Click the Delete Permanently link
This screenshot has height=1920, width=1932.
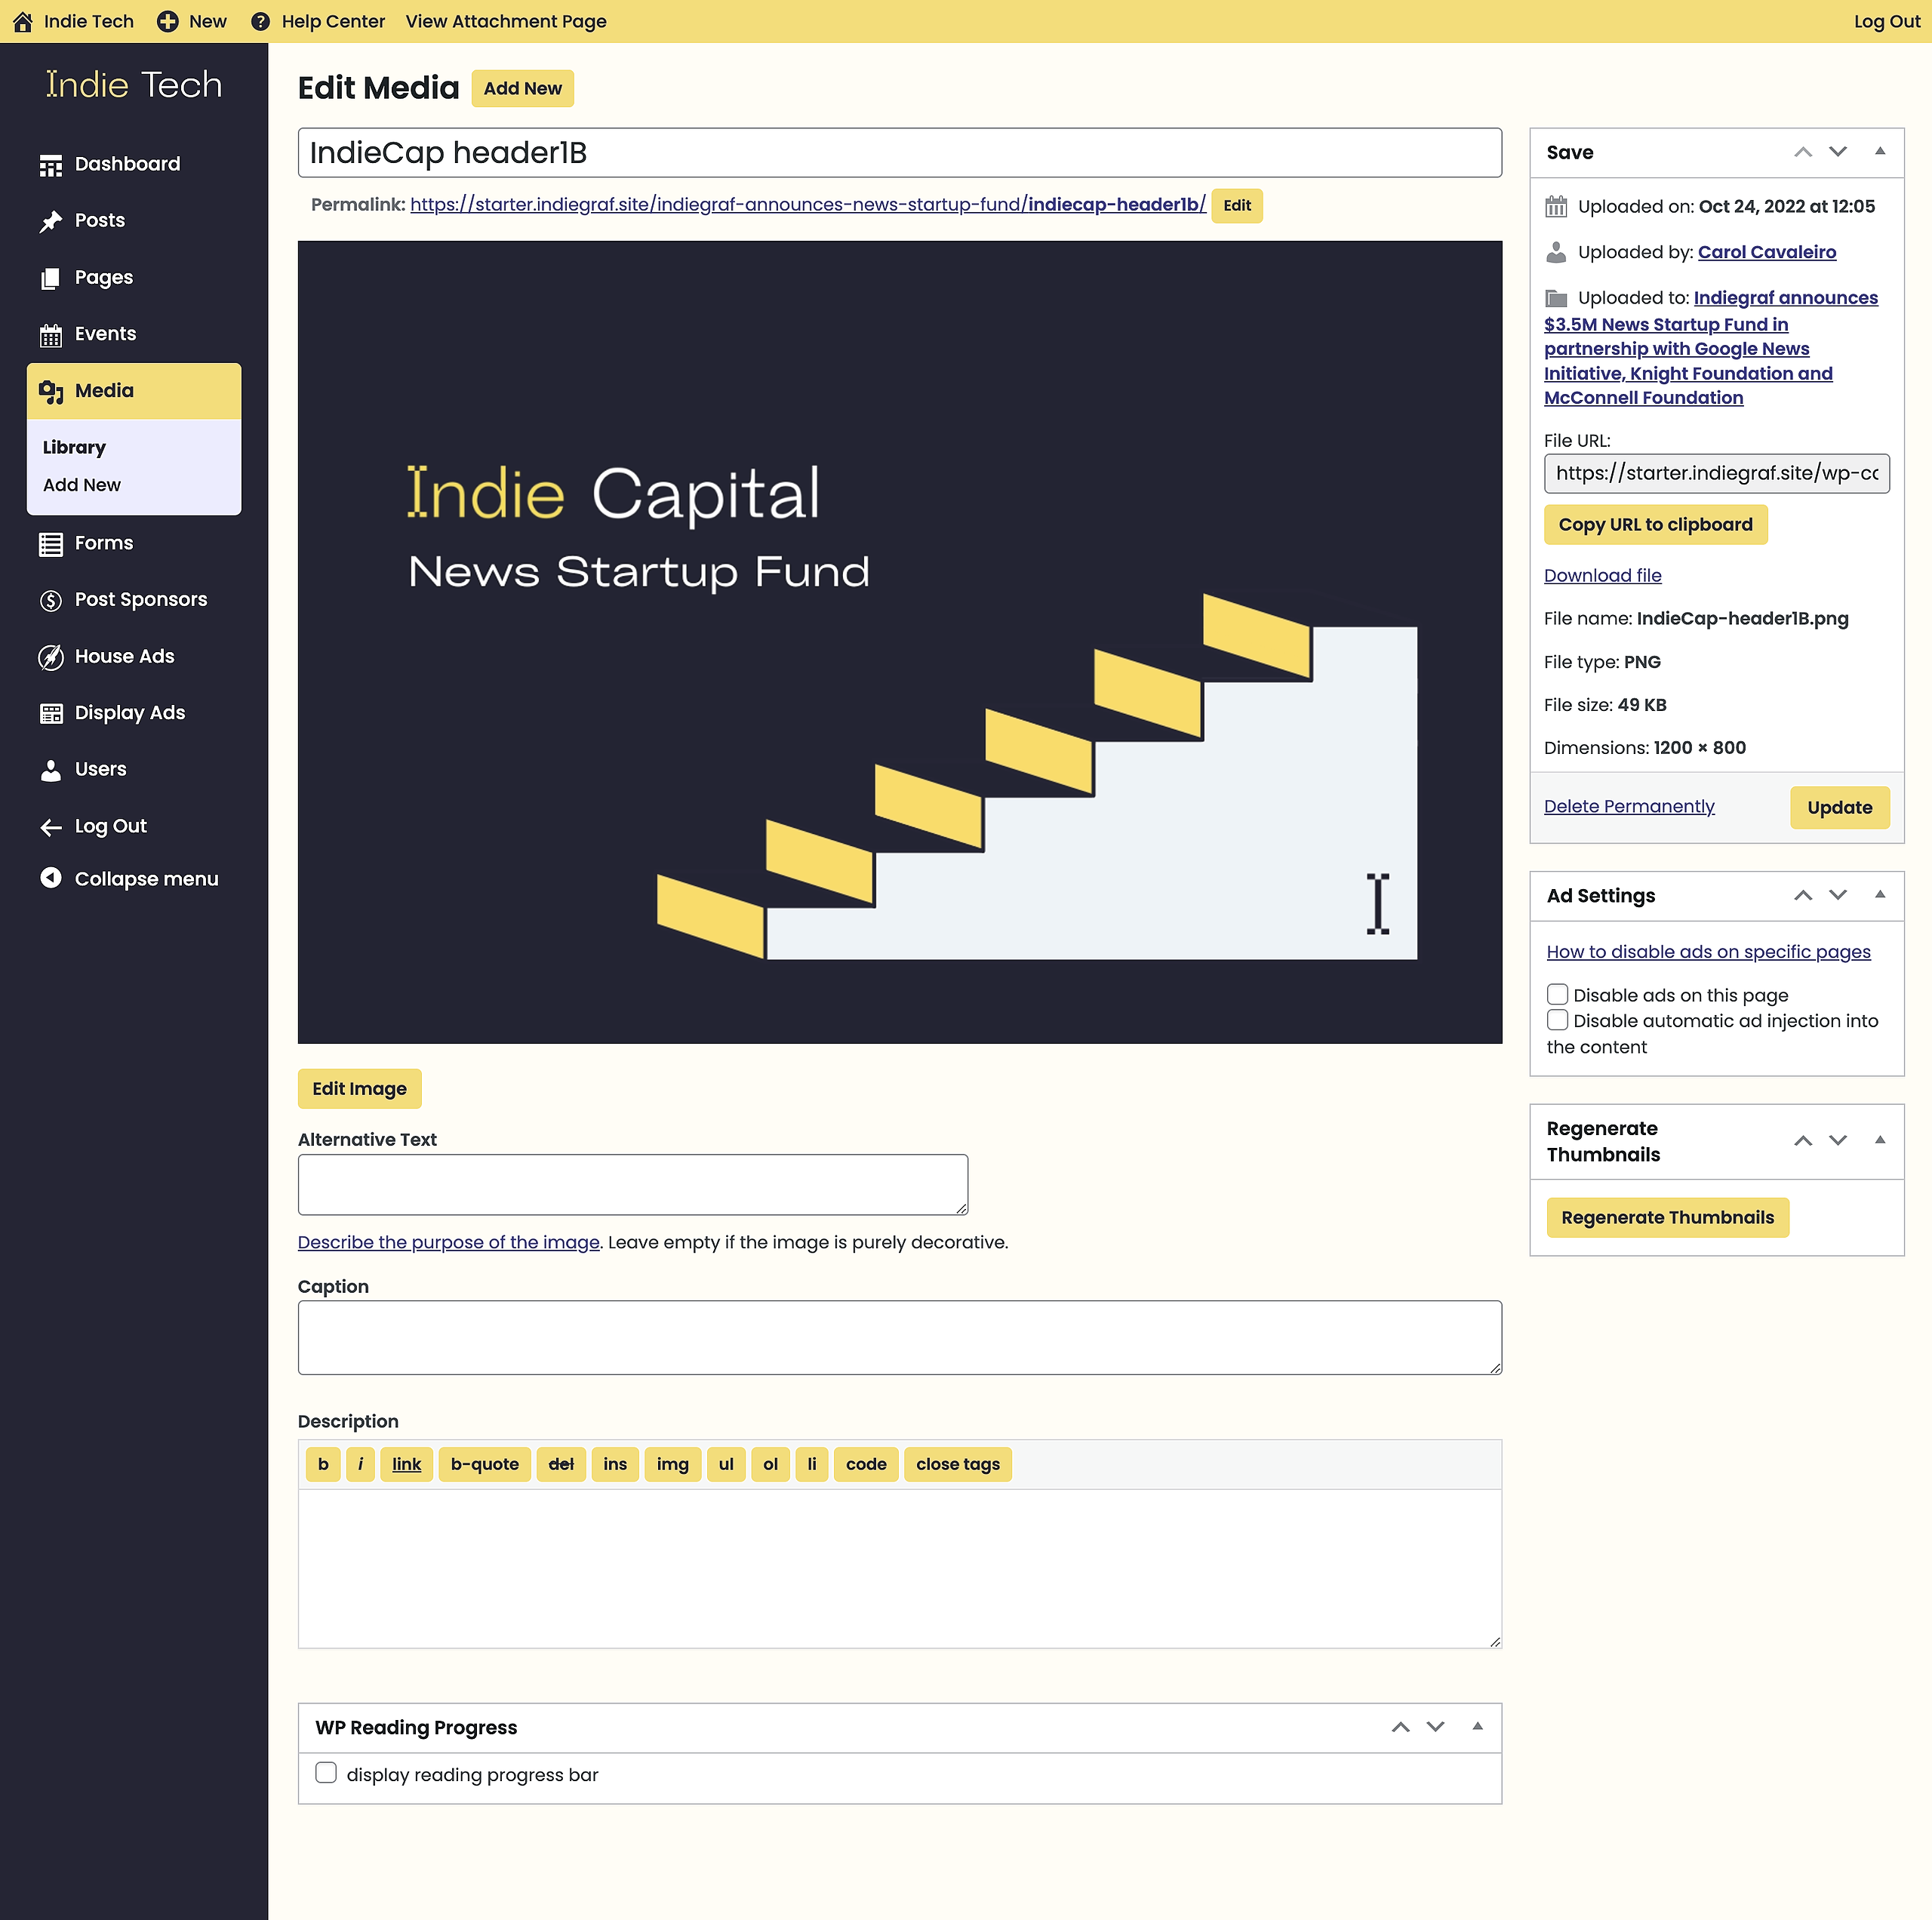(1629, 806)
